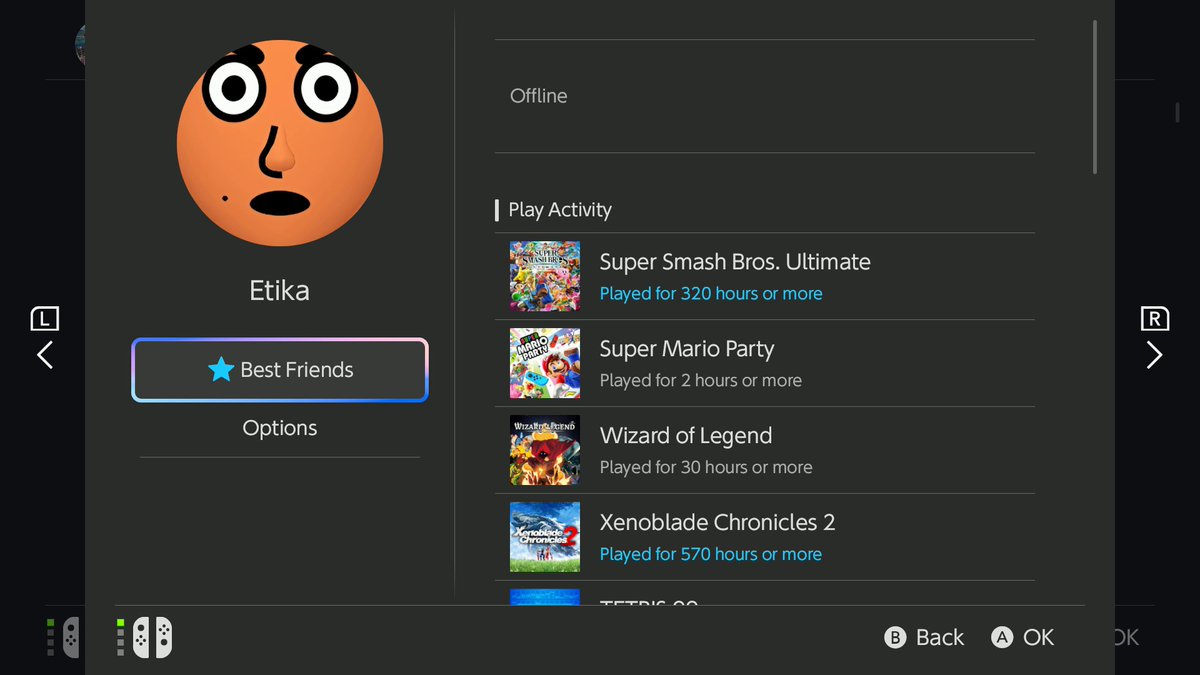The height and width of the screenshot is (675, 1200).
Task: Click the R shoulder button icon
Action: point(1155,319)
